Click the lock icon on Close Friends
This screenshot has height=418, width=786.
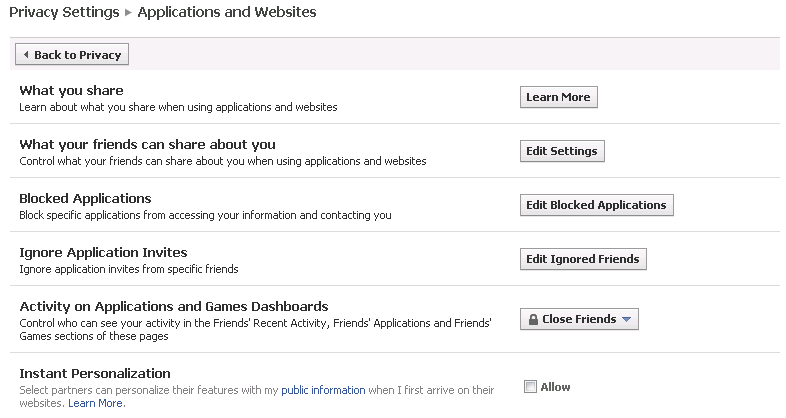pos(534,320)
